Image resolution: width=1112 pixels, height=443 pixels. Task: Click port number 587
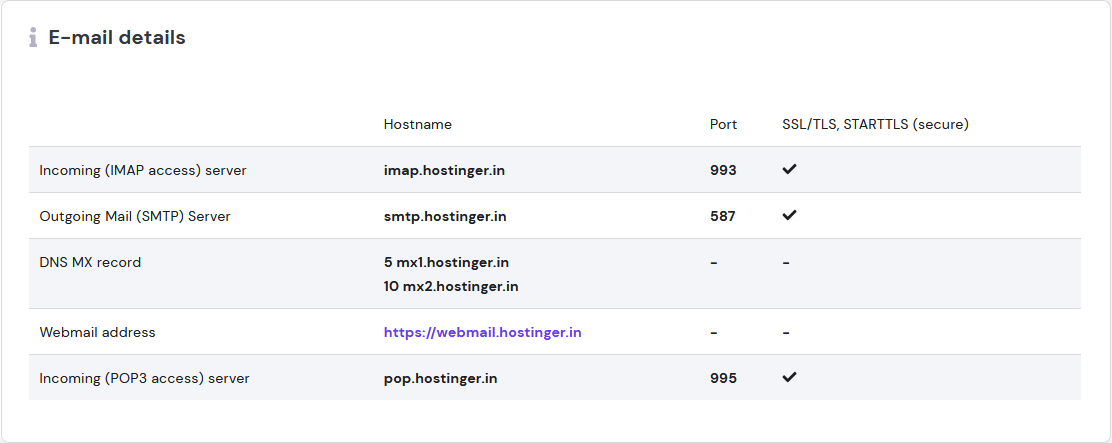tap(723, 216)
